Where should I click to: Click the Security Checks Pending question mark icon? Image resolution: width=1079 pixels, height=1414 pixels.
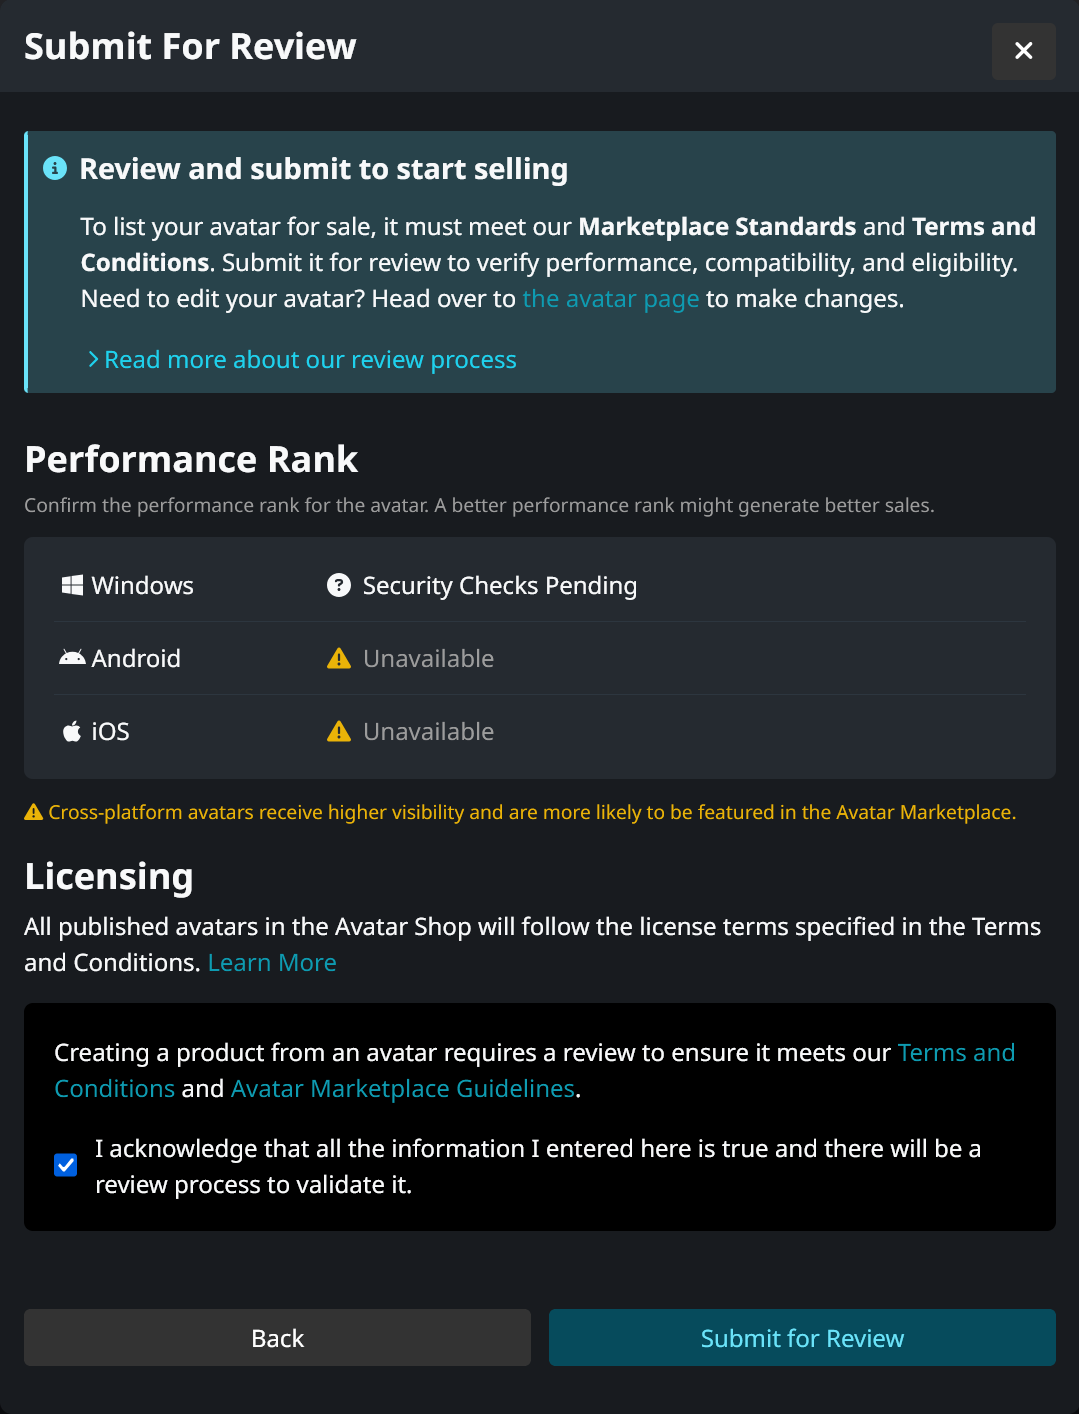339,585
